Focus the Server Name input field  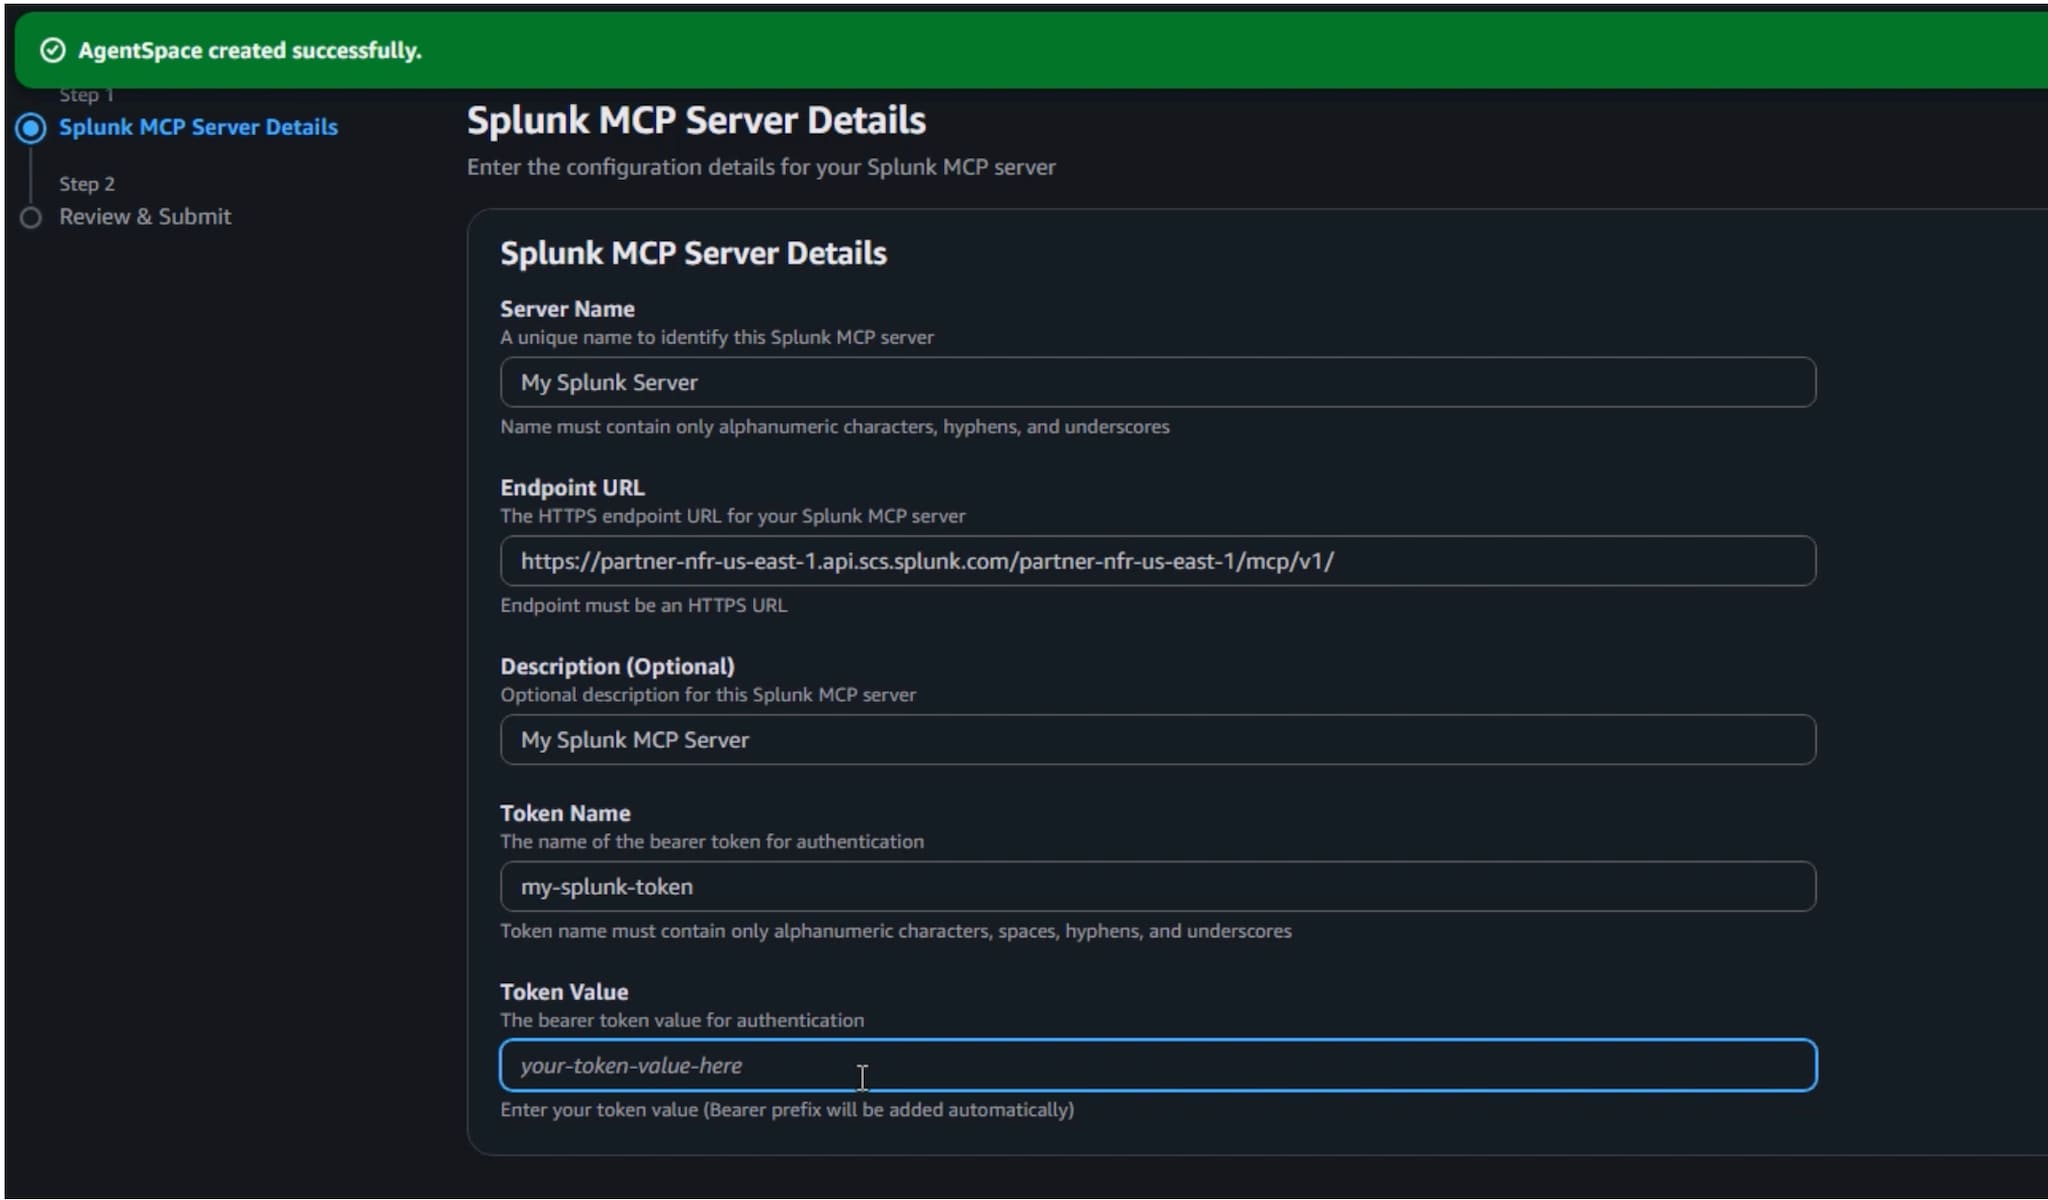tap(1157, 382)
